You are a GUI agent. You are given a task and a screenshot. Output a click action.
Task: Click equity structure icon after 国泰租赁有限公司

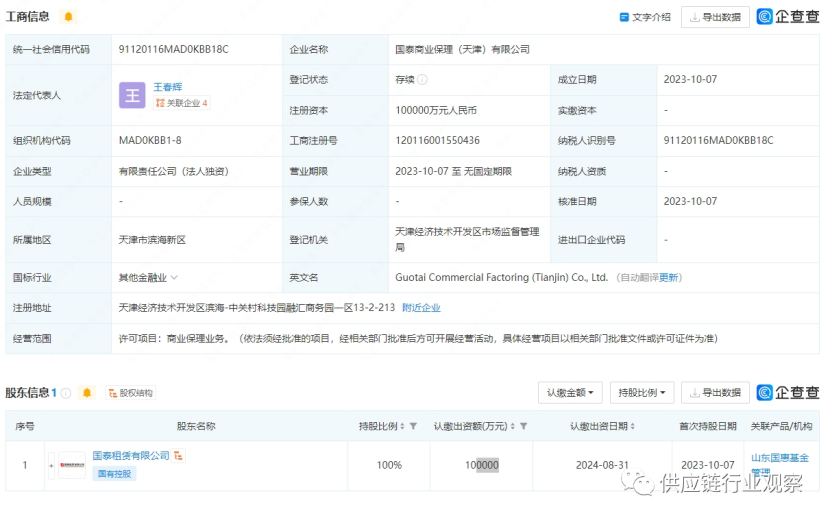pos(178,456)
